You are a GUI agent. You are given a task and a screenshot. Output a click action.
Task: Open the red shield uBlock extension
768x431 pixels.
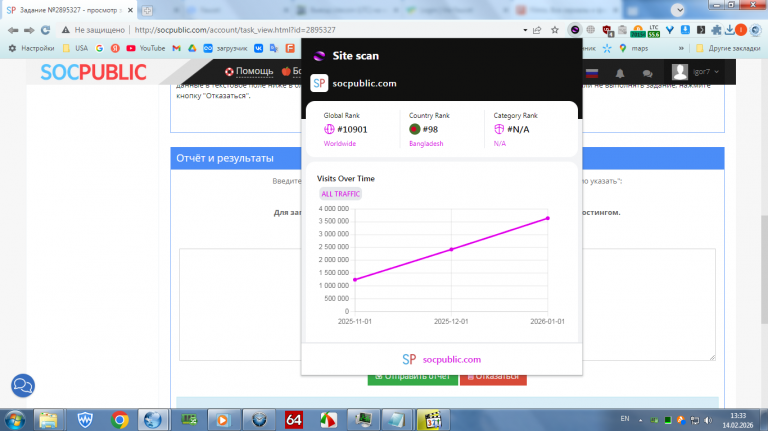607,30
